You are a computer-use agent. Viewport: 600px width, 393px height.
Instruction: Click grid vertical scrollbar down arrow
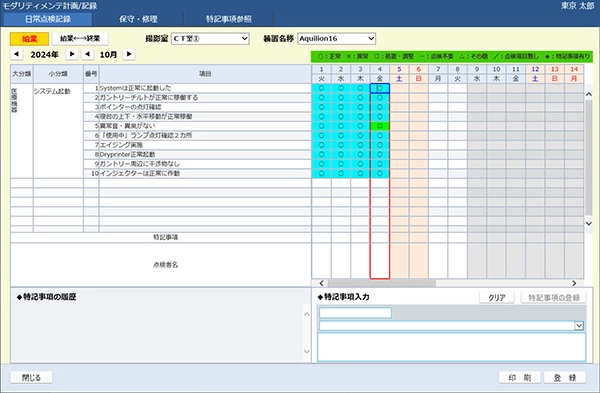click(x=589, y=223)
